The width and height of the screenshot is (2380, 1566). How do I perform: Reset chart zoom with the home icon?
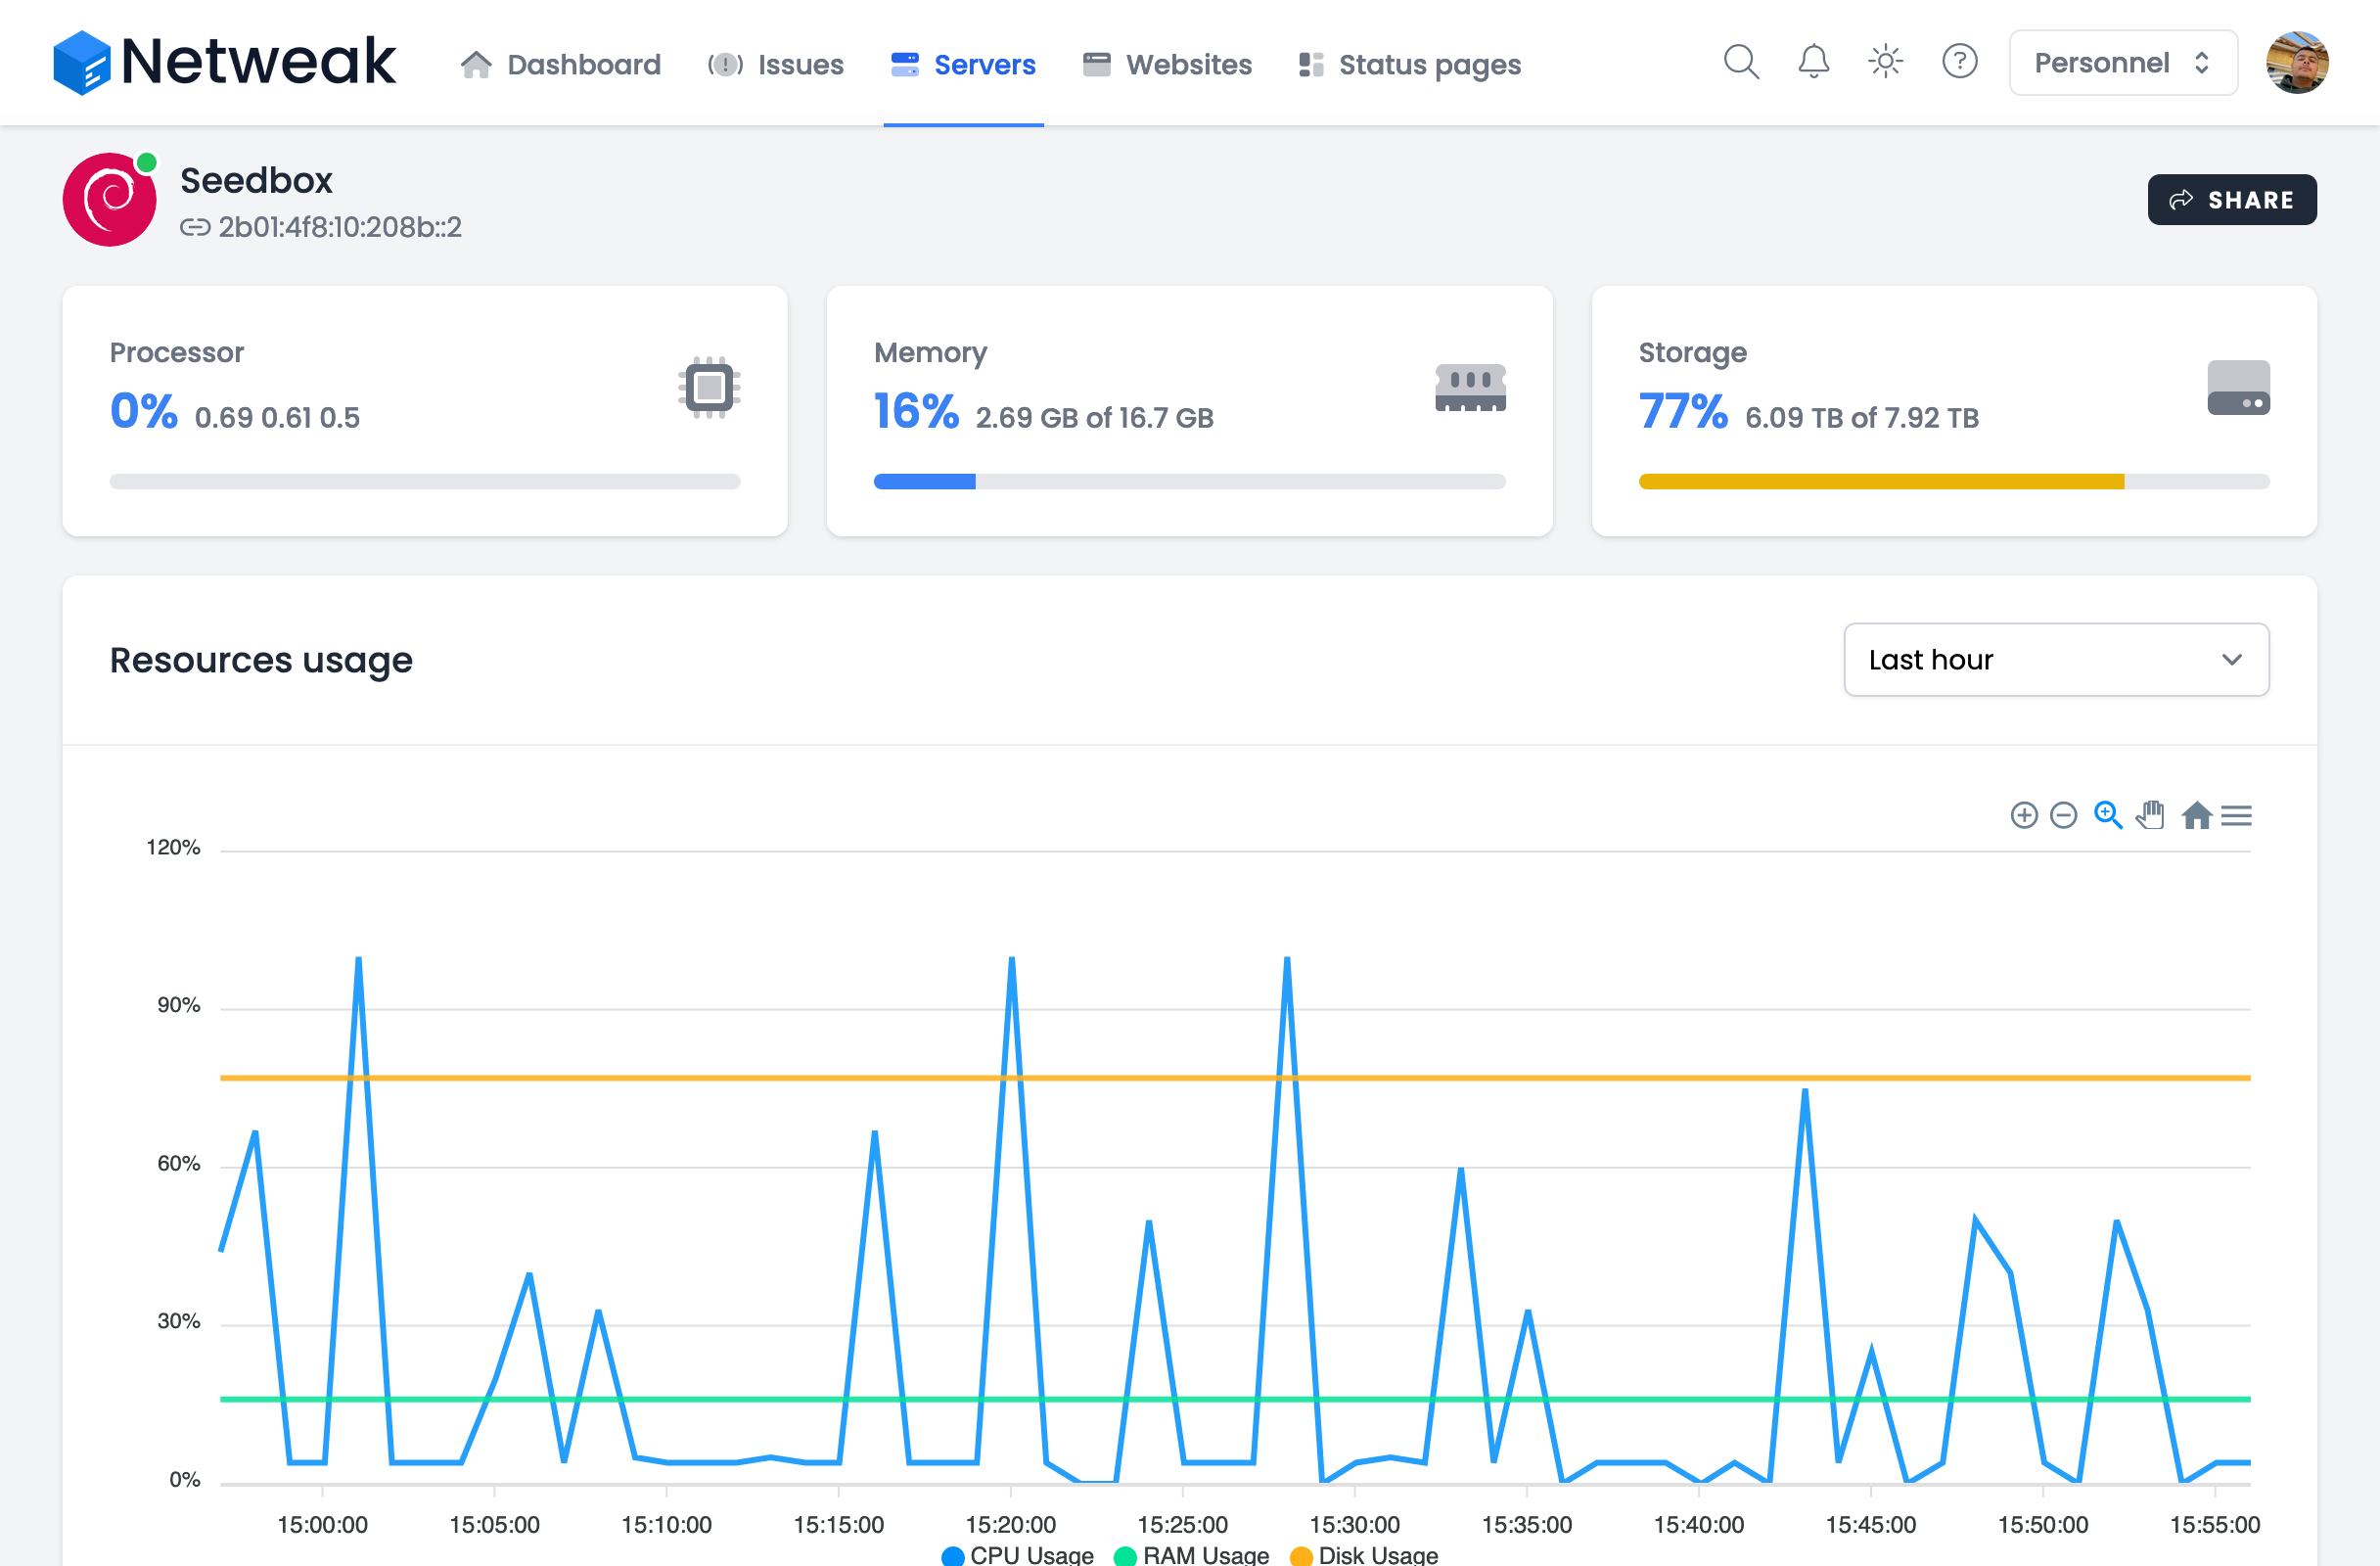[x=2198, y=815]
